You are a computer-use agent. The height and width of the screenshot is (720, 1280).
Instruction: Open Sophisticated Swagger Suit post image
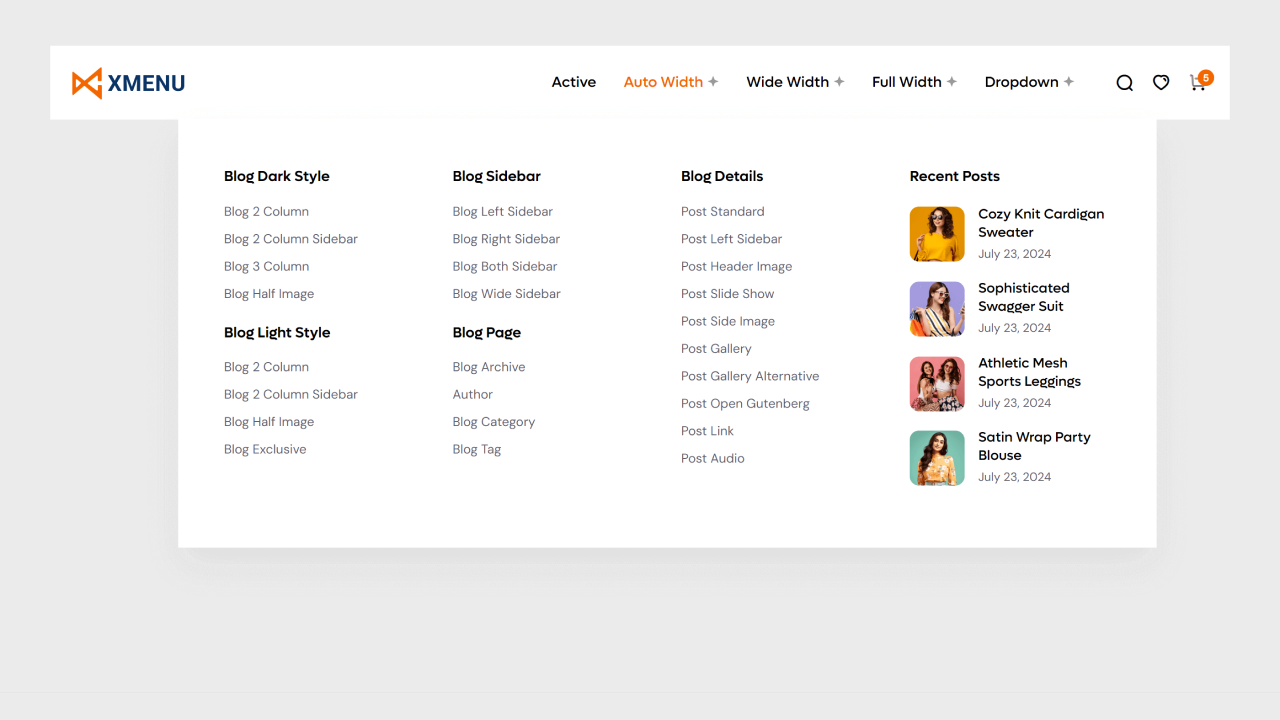coord(937,309)
